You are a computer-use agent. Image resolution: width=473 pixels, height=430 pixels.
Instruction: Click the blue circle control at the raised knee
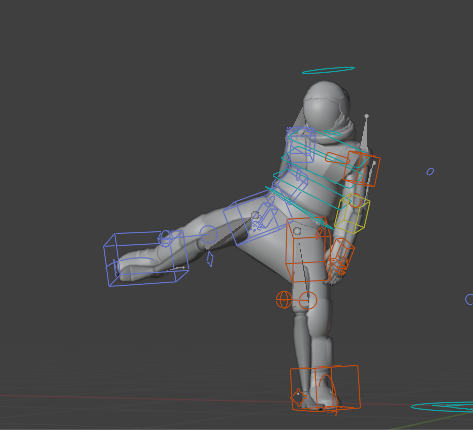(208, 234)
